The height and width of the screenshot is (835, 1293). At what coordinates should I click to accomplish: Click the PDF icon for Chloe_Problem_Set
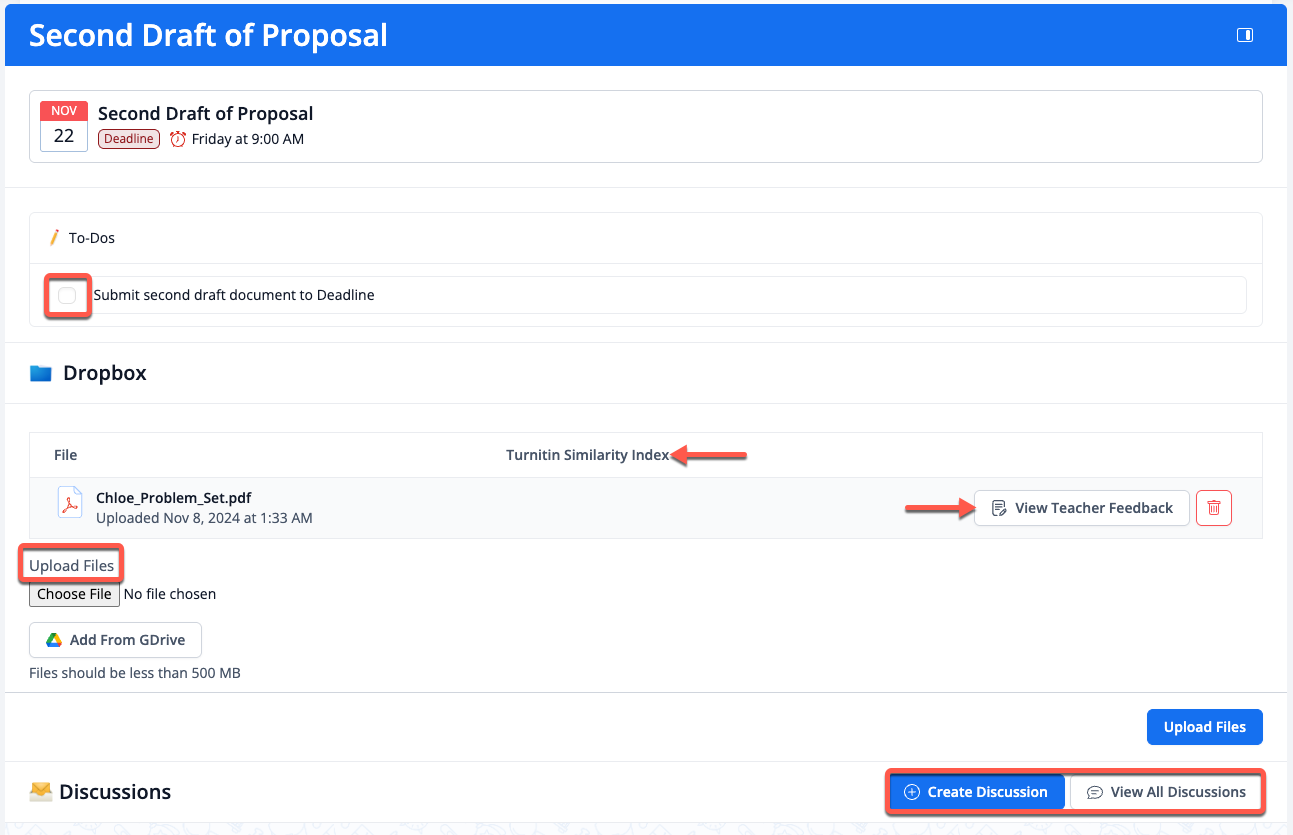[x=69, y=504]
